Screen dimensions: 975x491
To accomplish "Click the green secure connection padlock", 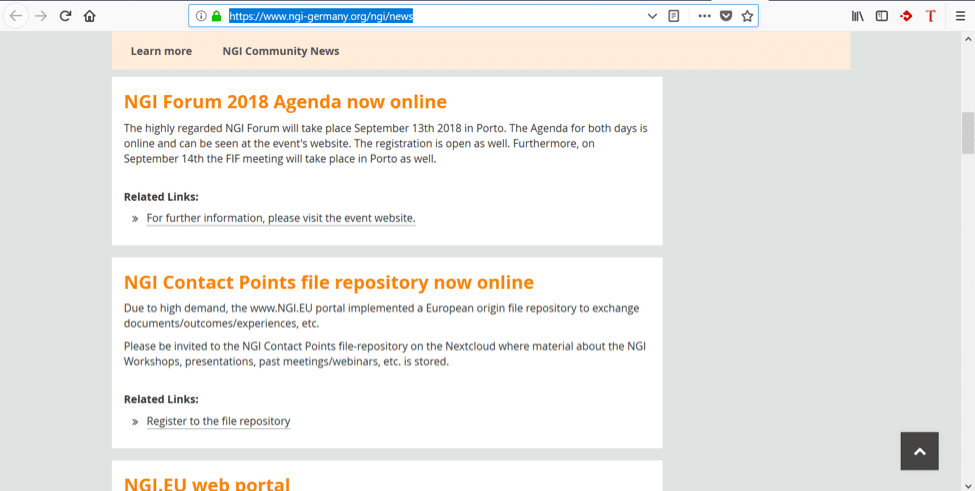I will pos(216,16).
